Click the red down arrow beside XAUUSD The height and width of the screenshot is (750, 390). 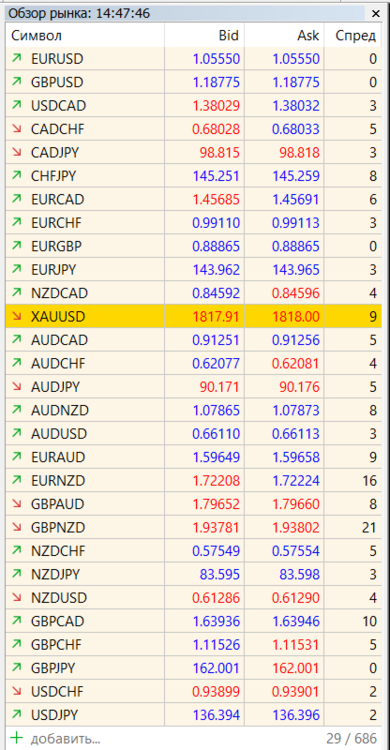(17, 317)
